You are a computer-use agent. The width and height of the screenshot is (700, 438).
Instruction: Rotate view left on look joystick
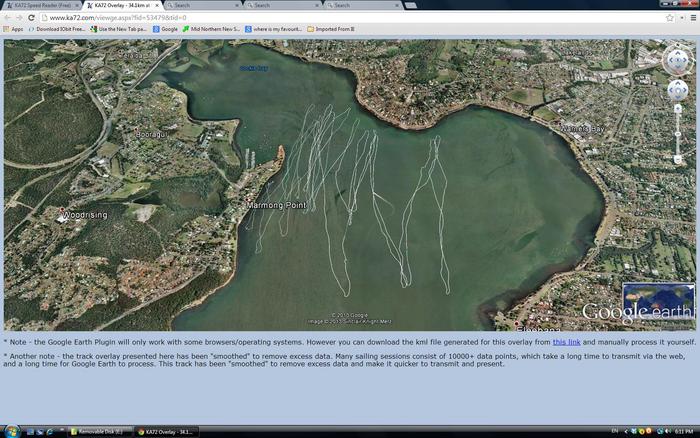tap(670, 60)
